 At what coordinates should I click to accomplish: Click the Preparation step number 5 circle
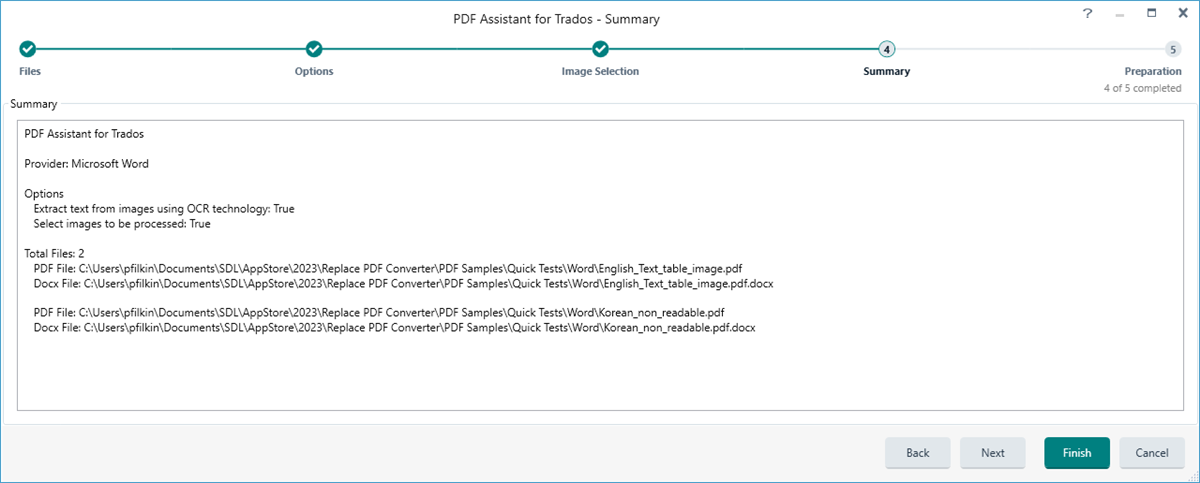[1172, 49]
